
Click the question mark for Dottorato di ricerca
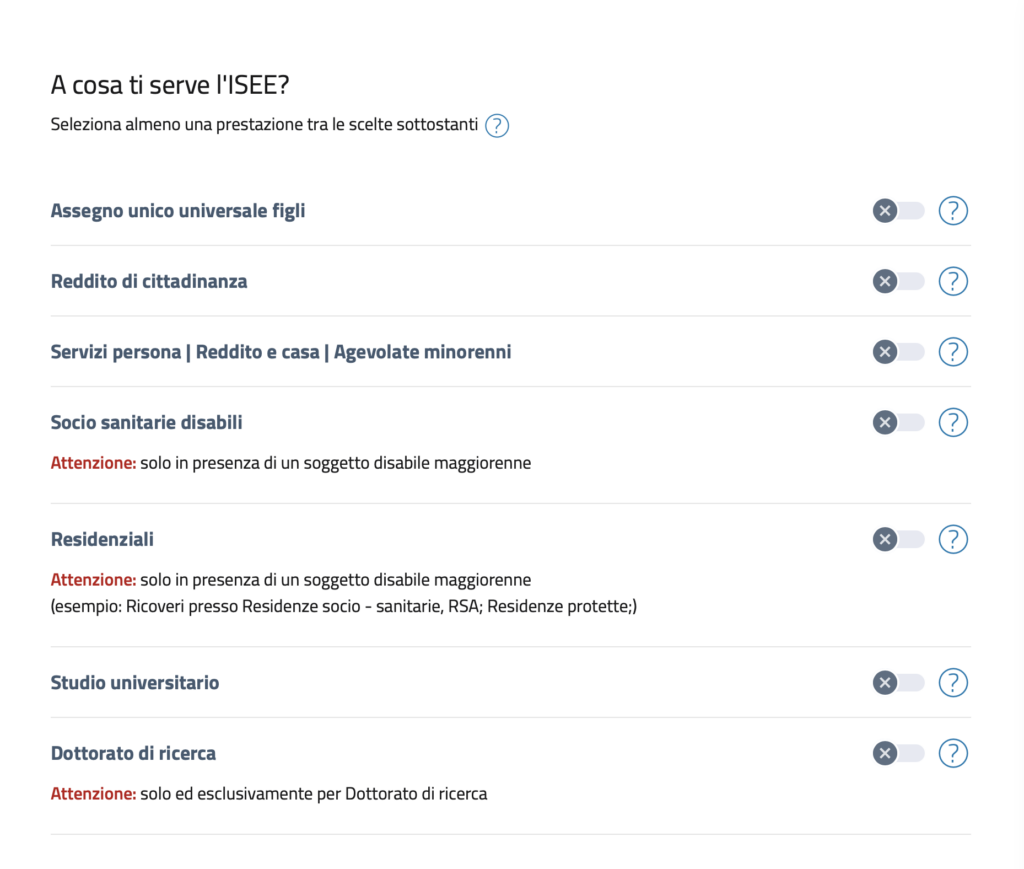click(953, 753)
